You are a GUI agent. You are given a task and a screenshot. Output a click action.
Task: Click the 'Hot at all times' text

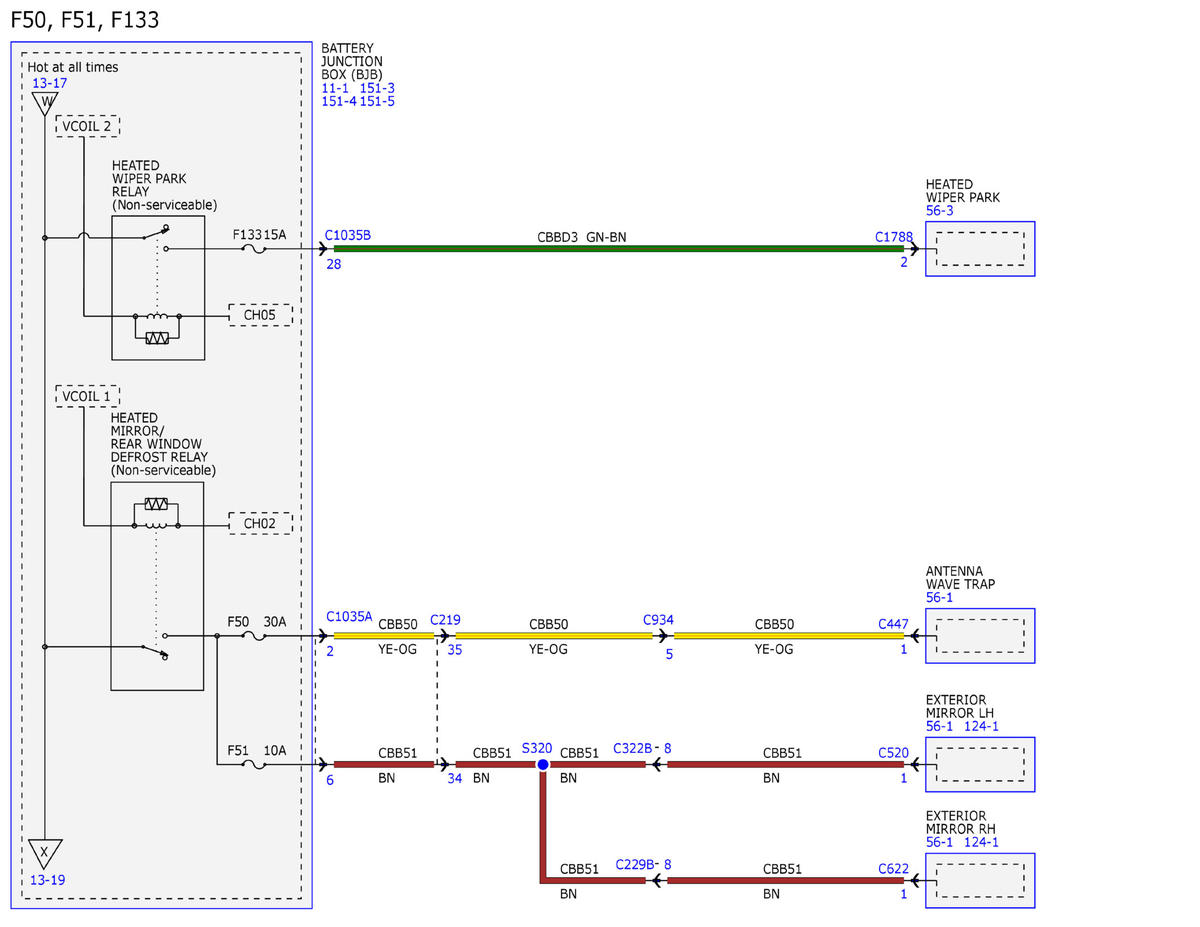[x=73, y=68]
